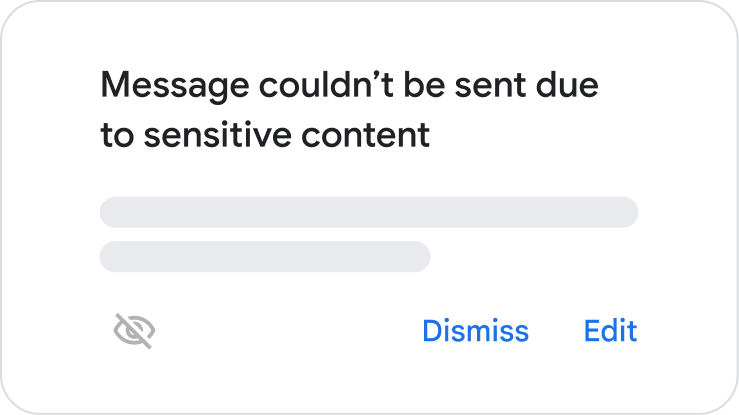The width and height of the screenshot is (739, 415).
Task: Click the blue Edit text
Action: pyautogui.click(x=610, y=331)
